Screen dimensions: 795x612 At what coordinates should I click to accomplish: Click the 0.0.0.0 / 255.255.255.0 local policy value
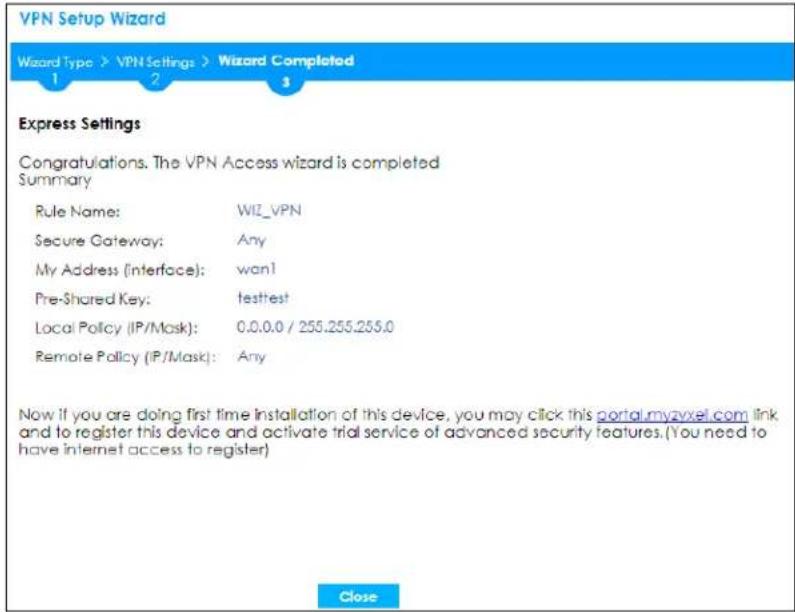(x=315, y=327)
